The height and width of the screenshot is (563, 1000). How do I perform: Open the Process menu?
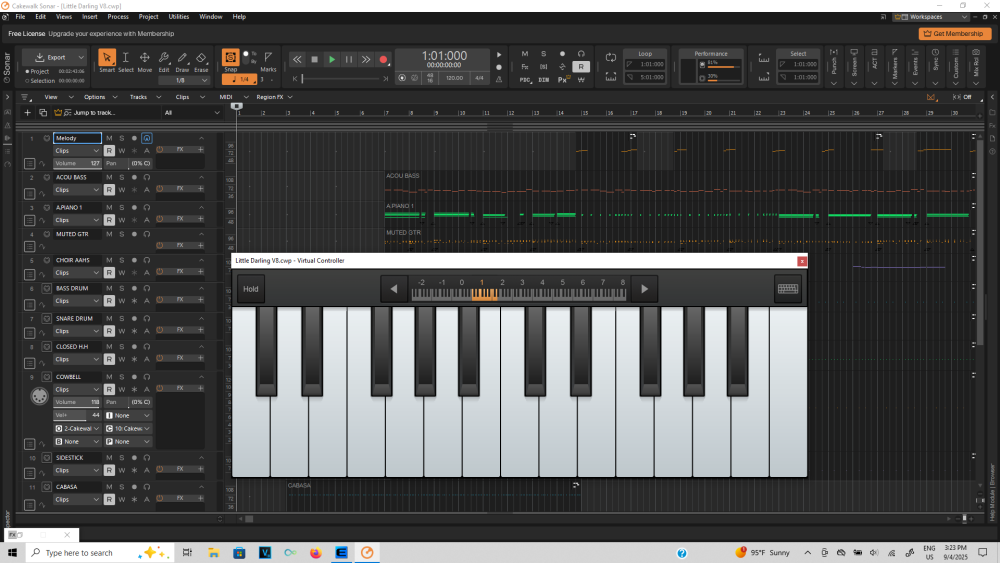pos(118,17)
